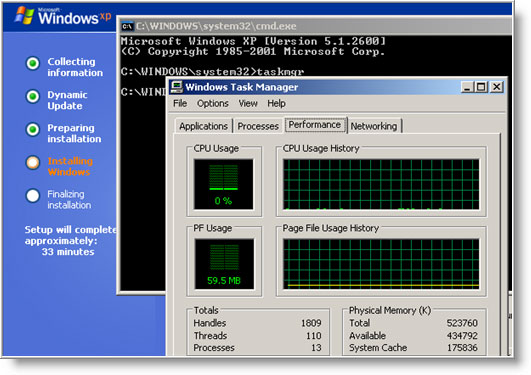Click the Installing Windows step indicator
Viewport: 531px width, 375px height.
[33, 163]
